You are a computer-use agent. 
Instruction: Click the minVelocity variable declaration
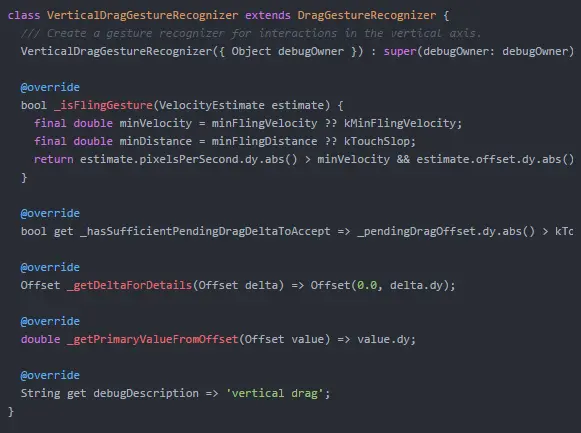pyautogui.click(x=156, y=123)
